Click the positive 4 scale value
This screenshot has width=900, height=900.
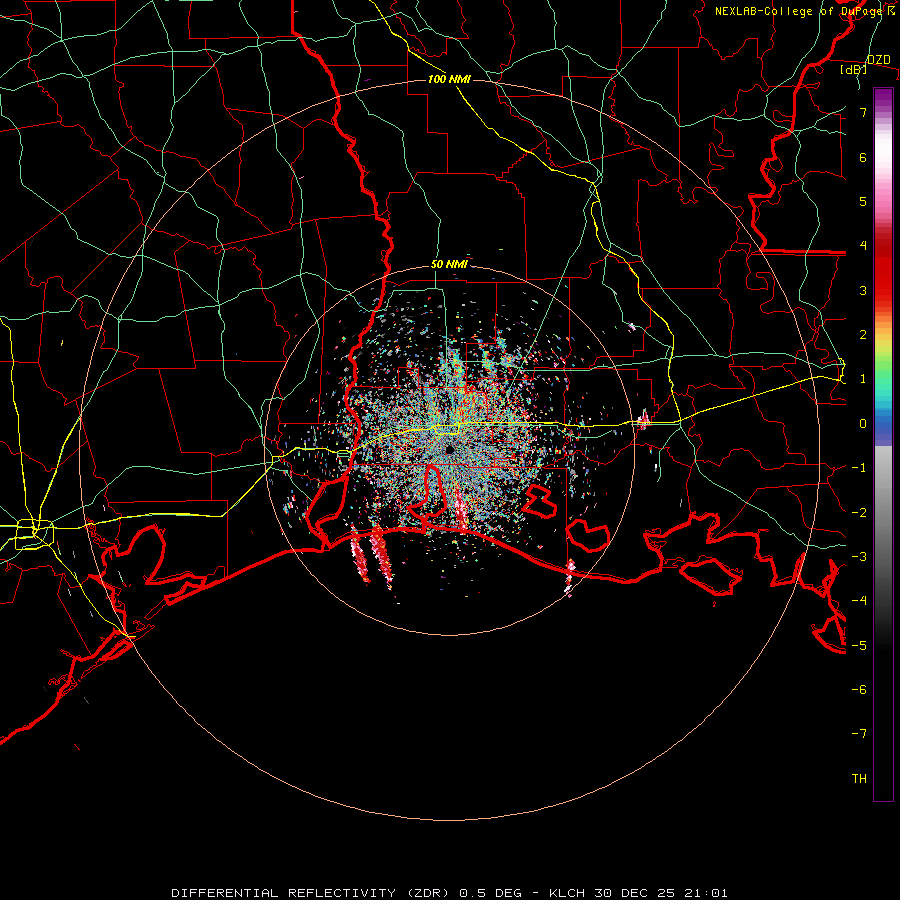(863, 246)
